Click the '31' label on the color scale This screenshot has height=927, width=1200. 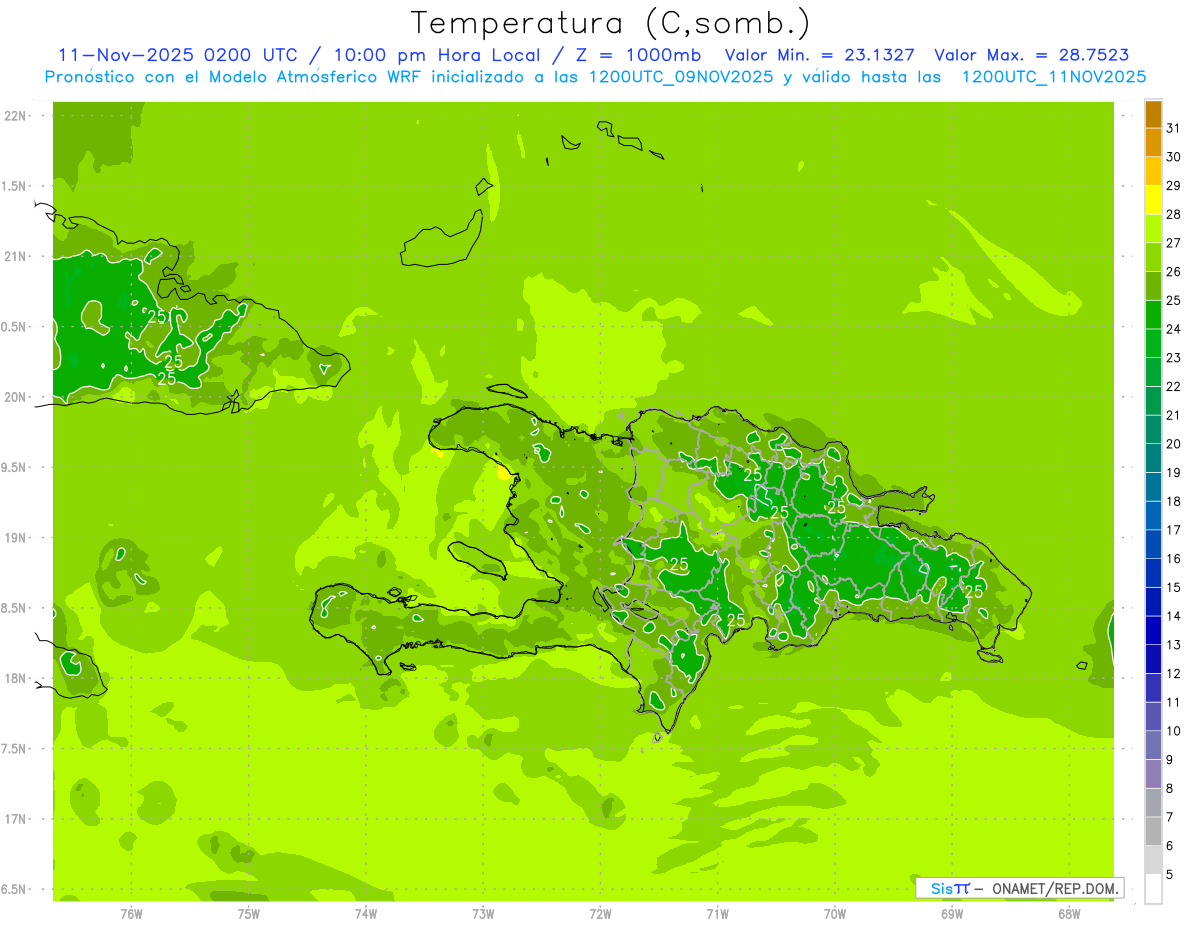[x=1174, y=128]
